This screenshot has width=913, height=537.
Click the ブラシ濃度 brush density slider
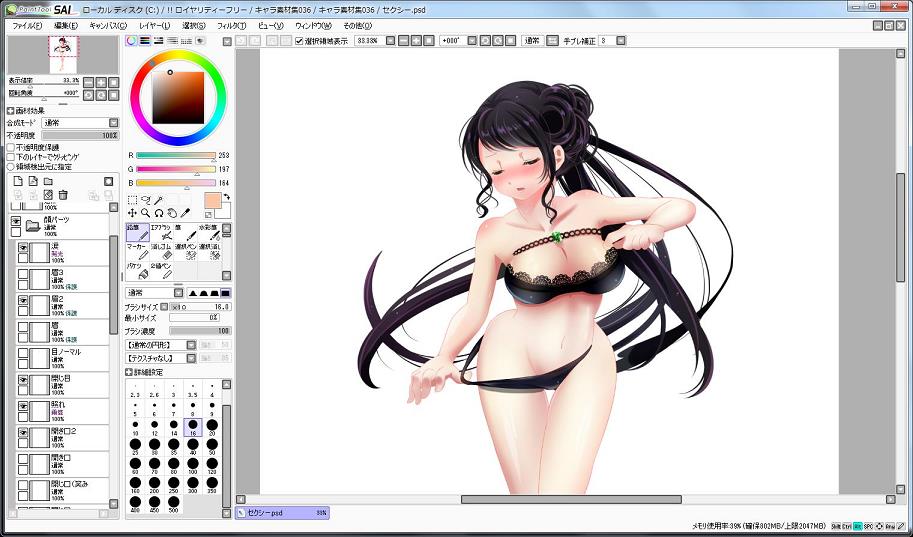(200, 330)
